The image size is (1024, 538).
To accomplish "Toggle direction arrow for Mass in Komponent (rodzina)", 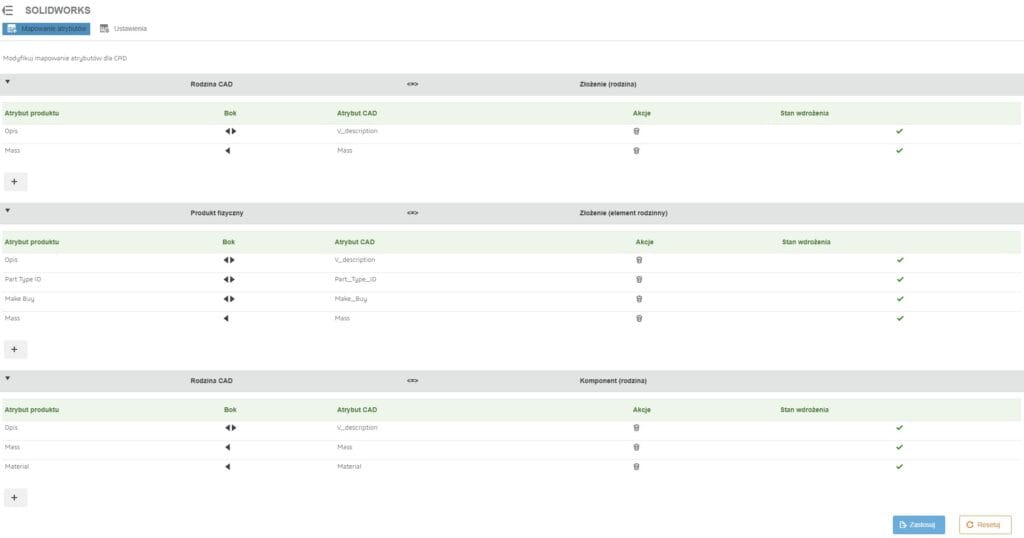I will (228, 447).
